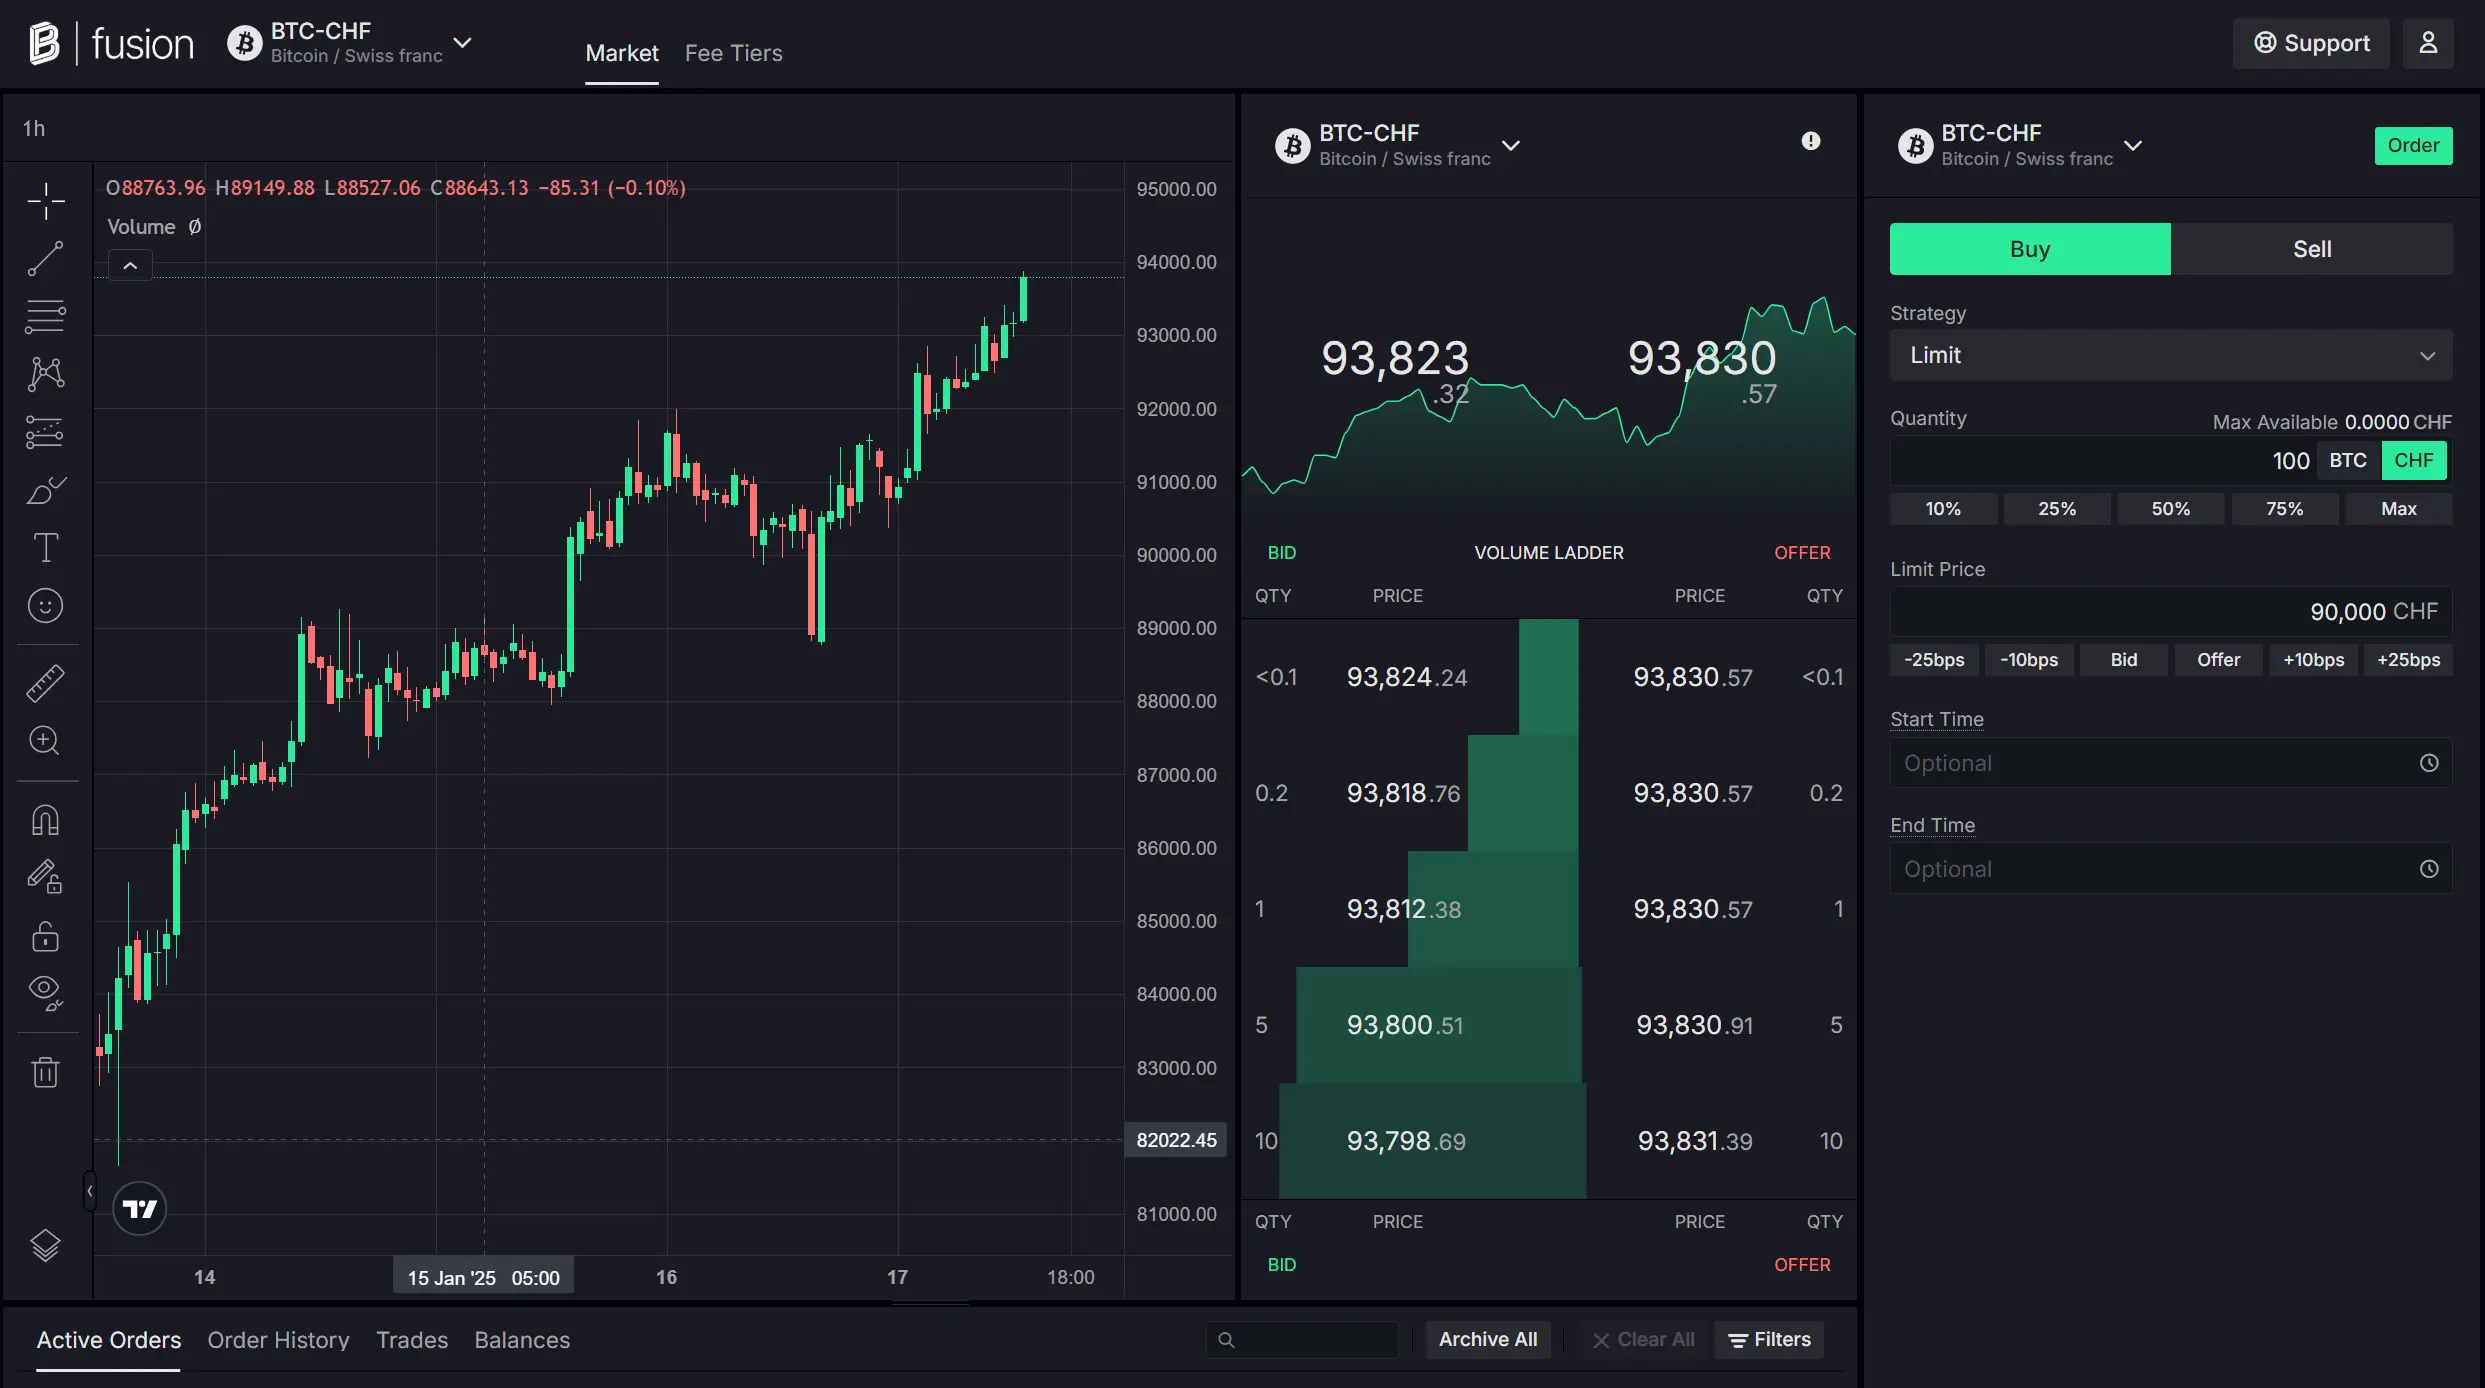Switch to the Order History tab

[x=278, y=1340]
